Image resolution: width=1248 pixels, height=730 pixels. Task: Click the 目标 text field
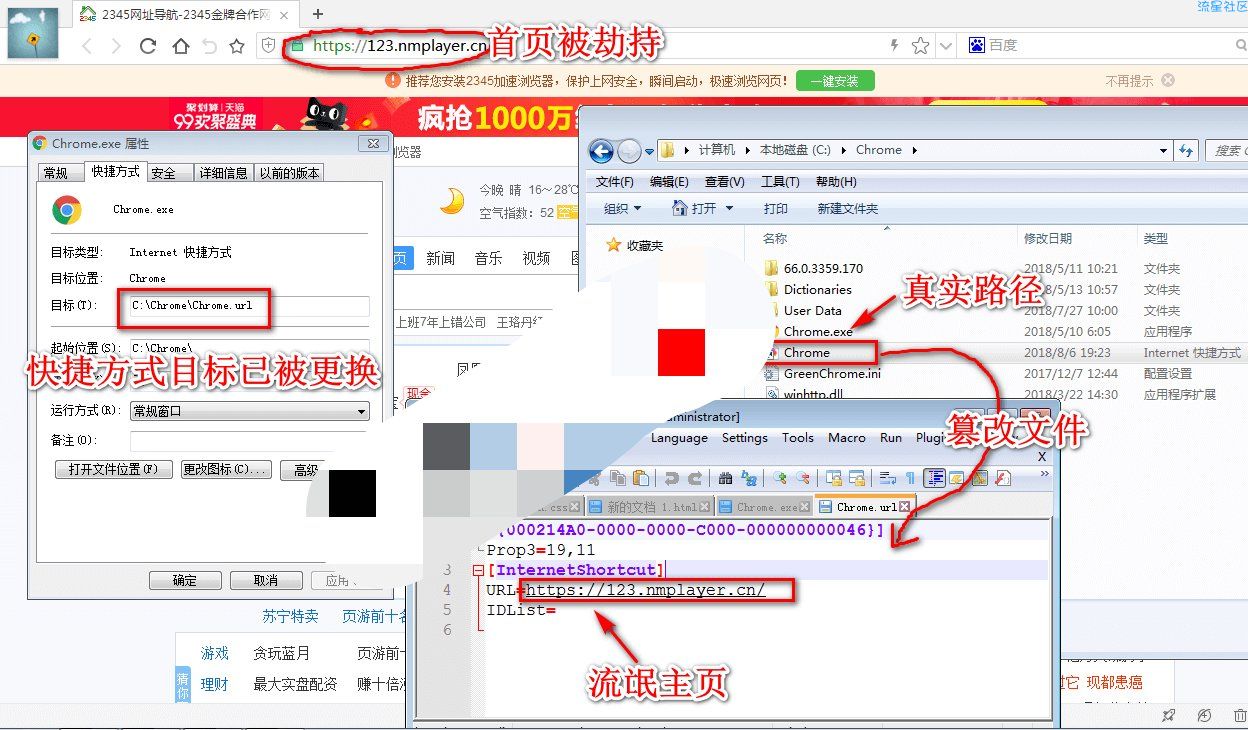tap(250, 306)
